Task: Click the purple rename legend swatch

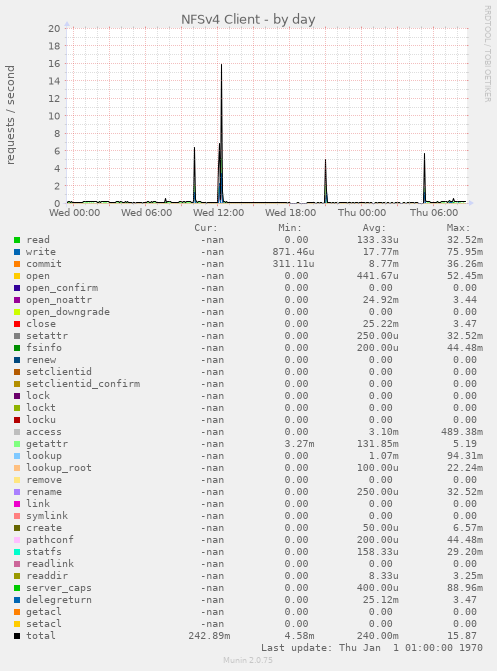Action: point(17,492)
